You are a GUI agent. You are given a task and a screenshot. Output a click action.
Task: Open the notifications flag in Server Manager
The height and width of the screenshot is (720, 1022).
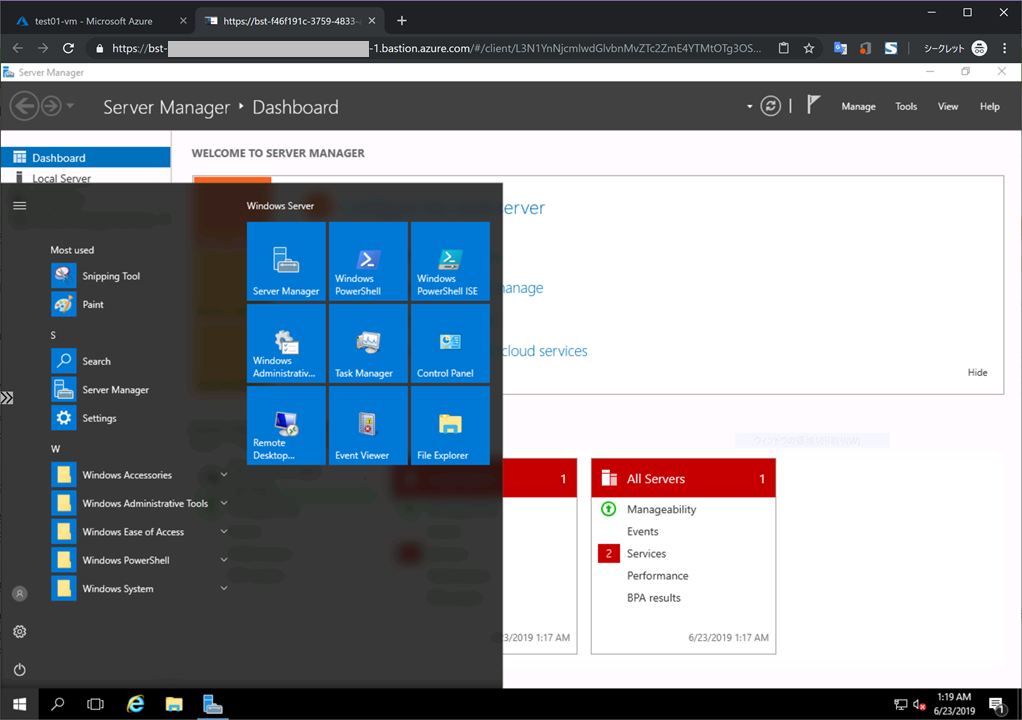coord(813,105)
